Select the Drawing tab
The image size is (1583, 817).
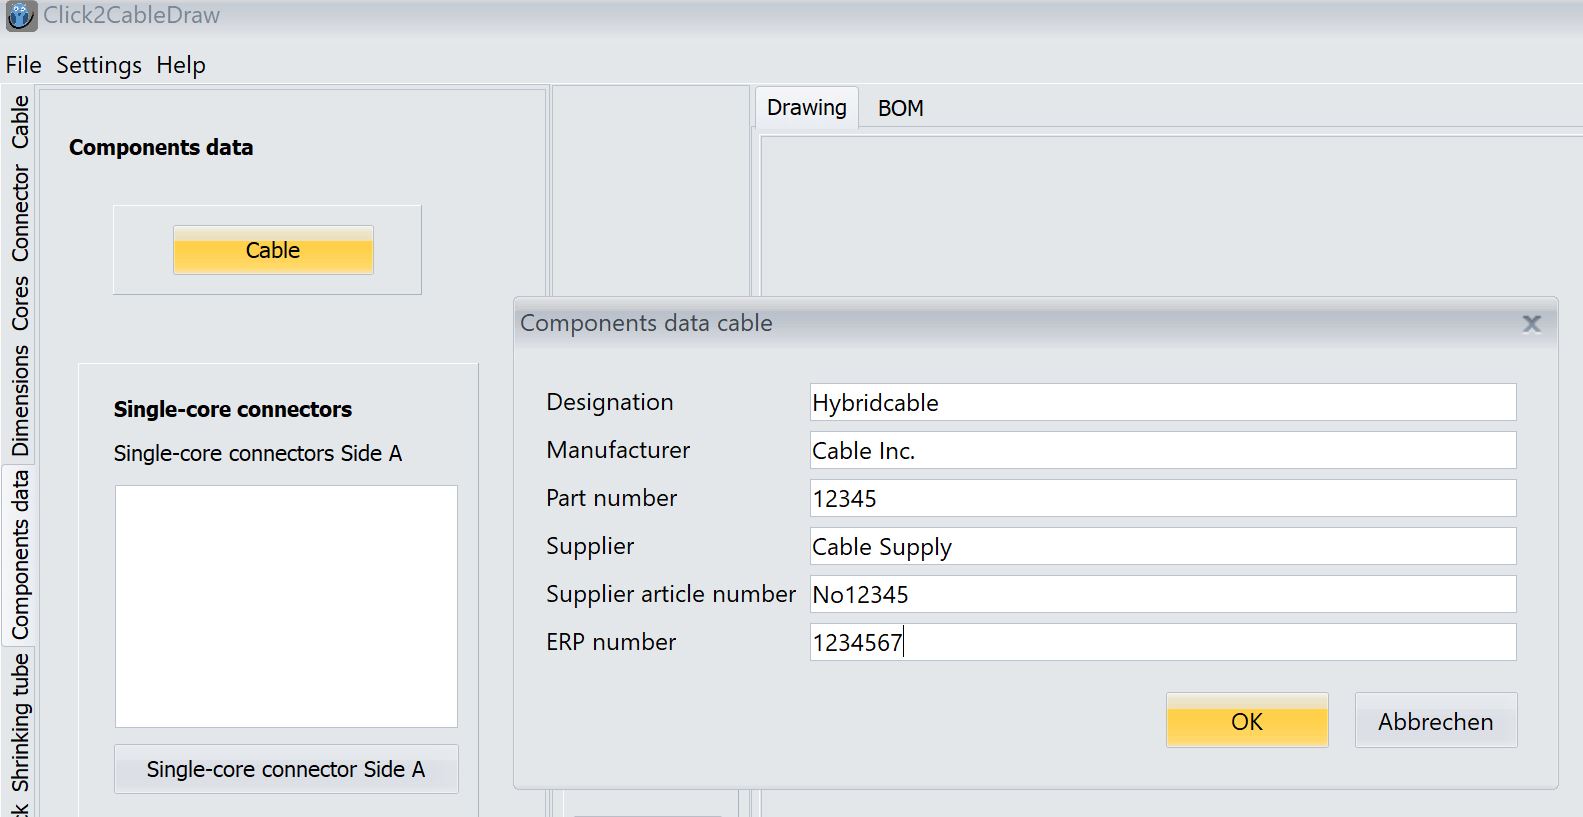(806, 108)
